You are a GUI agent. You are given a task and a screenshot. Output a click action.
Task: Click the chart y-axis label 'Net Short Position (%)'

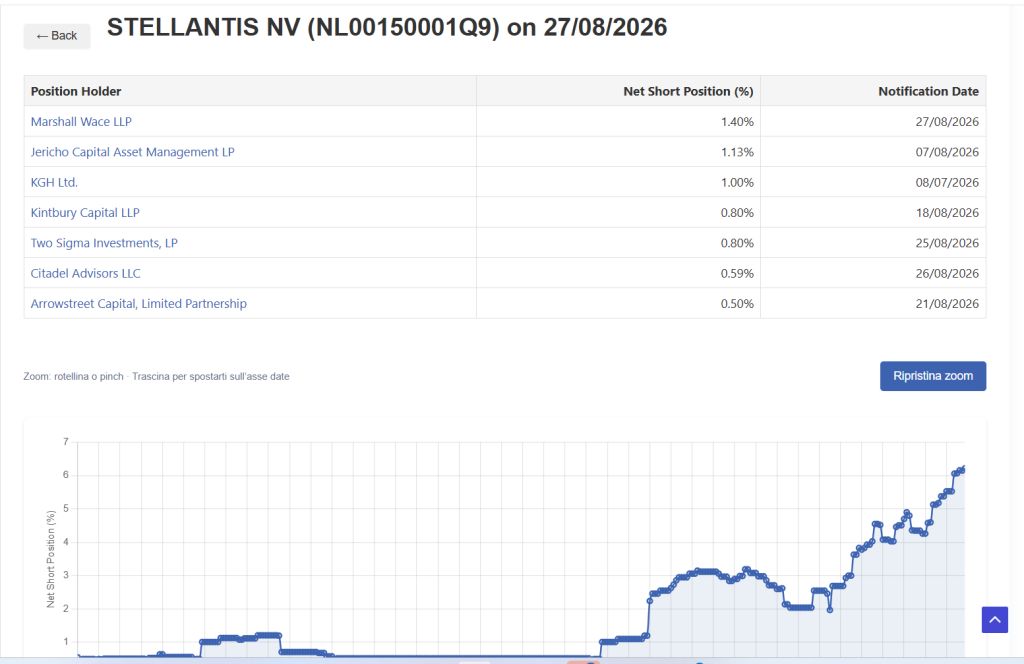click(51, 559)
